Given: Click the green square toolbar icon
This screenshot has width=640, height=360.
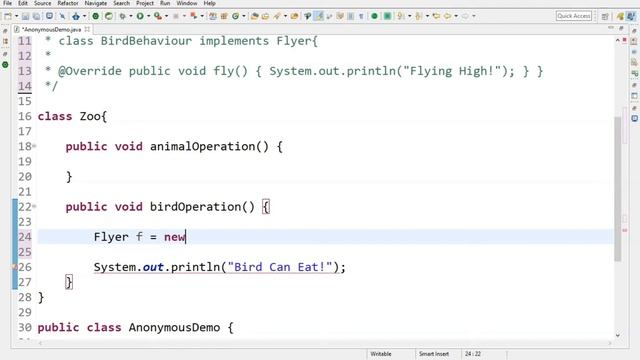Looking at the screenshot, I should [387, 16].
